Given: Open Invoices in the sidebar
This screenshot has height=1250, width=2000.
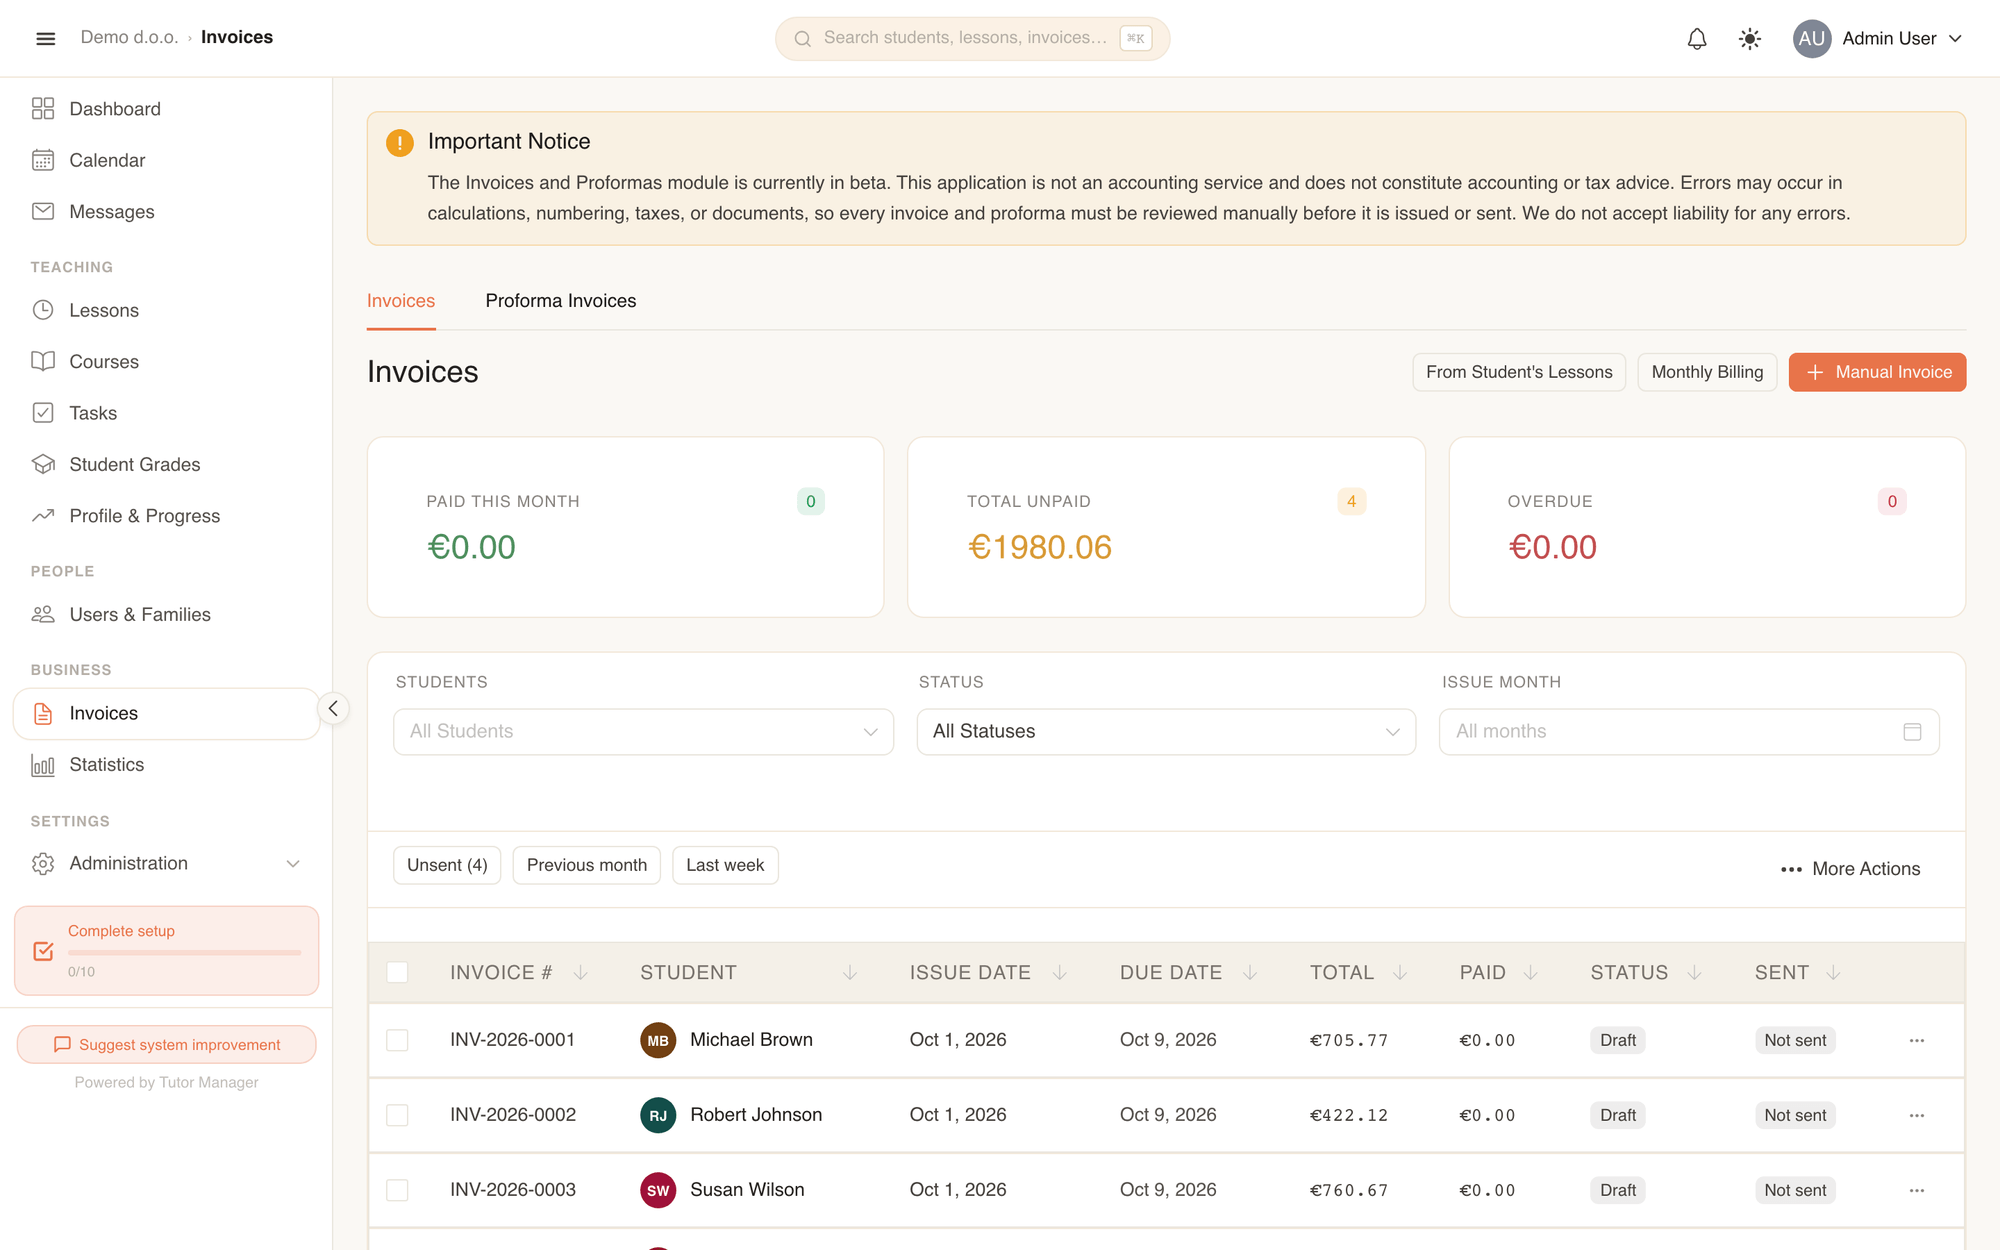Looking at the screenshot, I should (166, 713).
